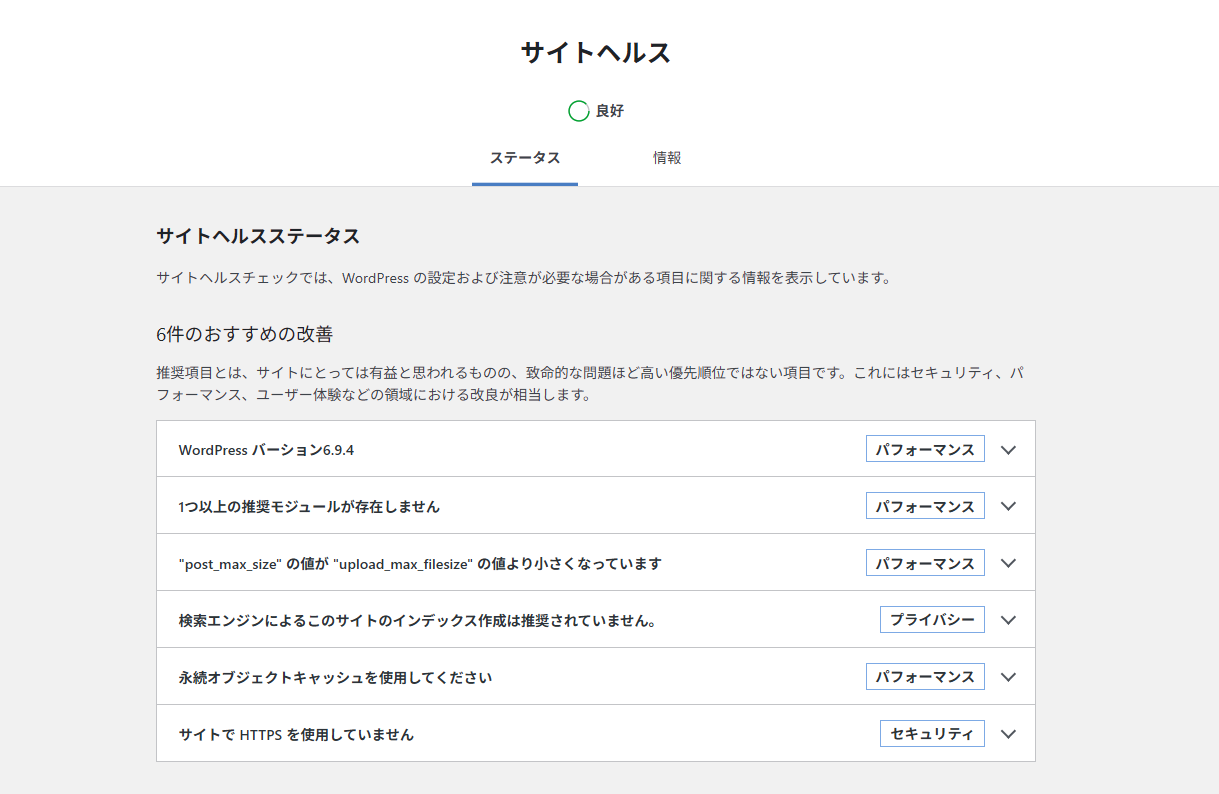Click パフォーマンス badge on post_max_size row
The height and width of the screenshot is (794, 1219).
point(925,563)
